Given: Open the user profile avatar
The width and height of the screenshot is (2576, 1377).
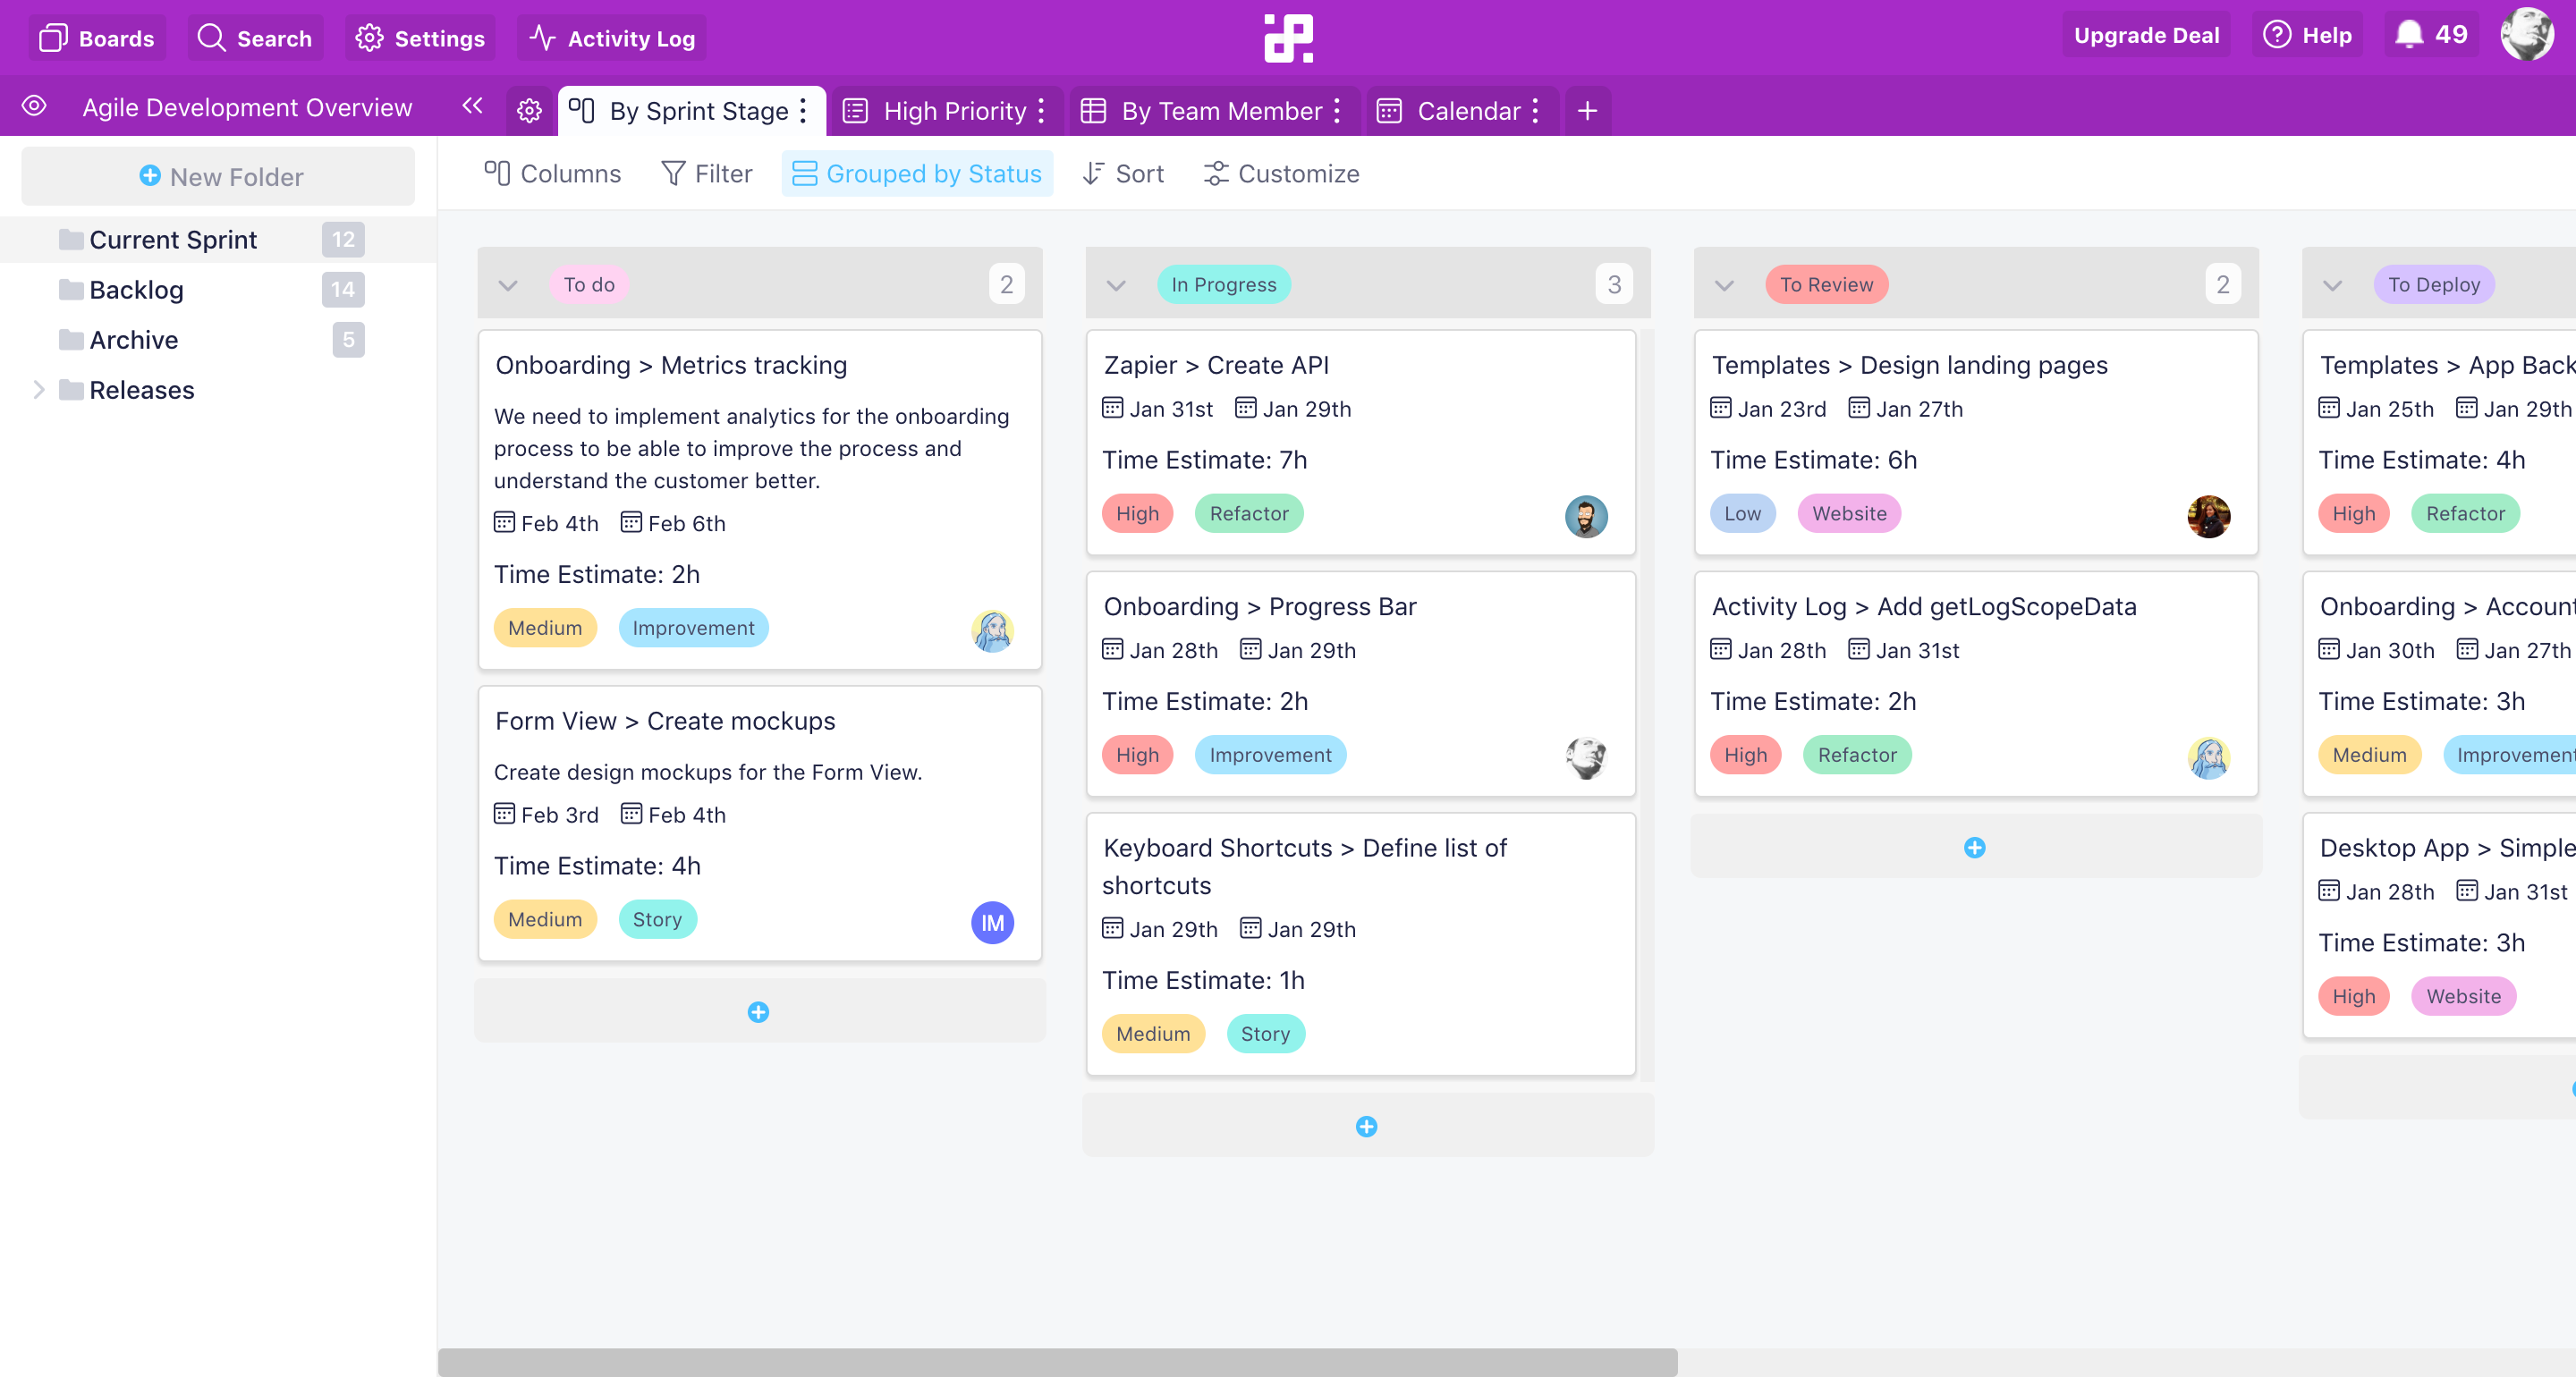Looking at the screenshot, I should click(2527, 35).
